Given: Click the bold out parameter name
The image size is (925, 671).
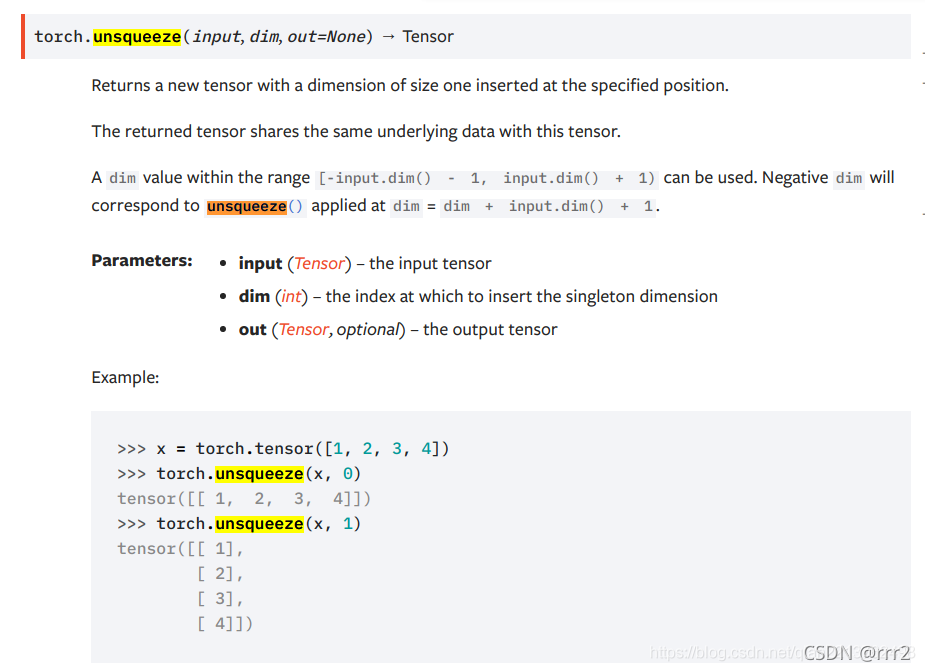Looking at the screenshot, I should pos(250,329).
